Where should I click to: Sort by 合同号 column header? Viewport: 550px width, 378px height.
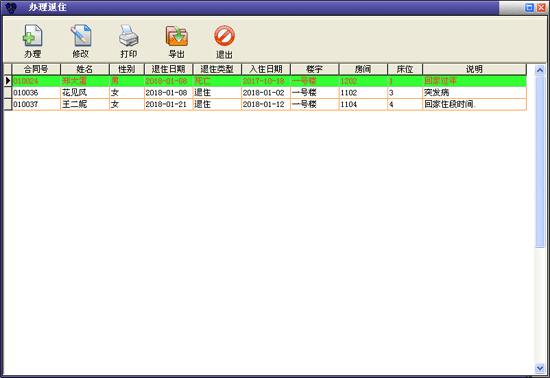click(36, 69)
